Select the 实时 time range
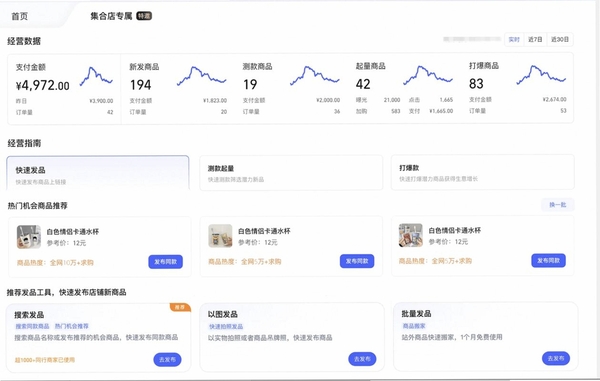 coord(514,39)
